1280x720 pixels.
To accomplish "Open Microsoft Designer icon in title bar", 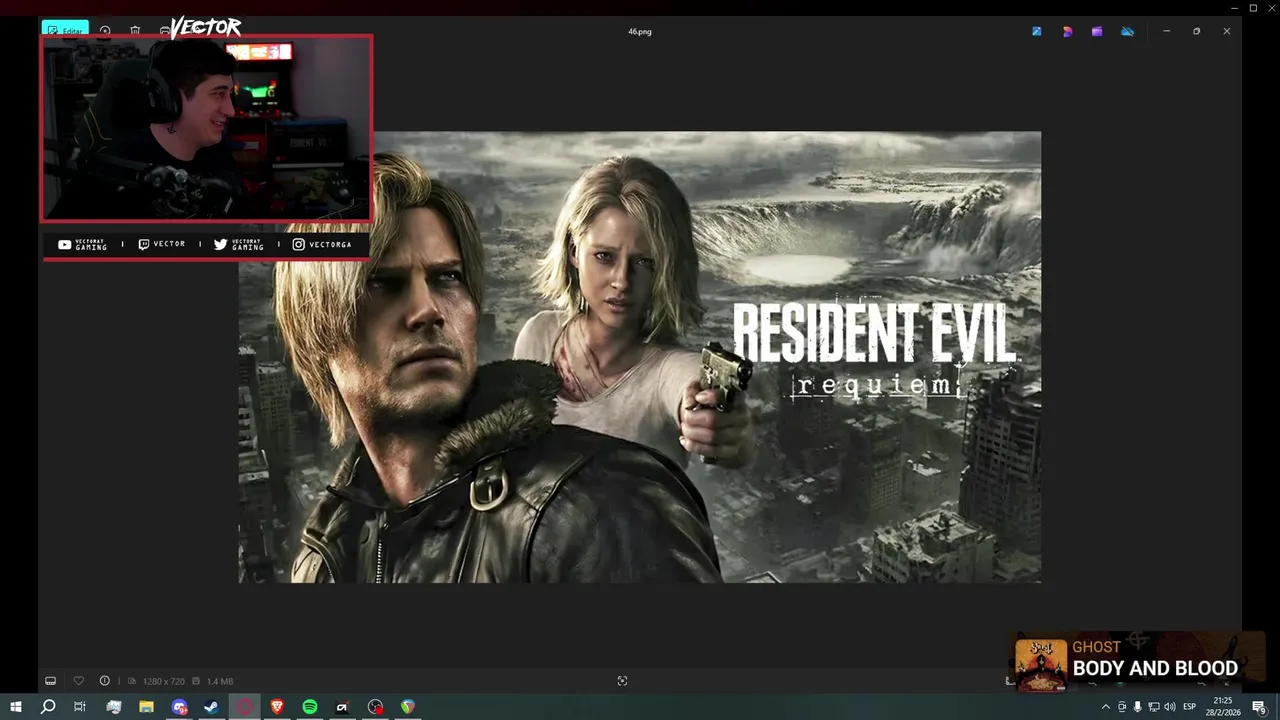I will click(x=1067, y=31).
